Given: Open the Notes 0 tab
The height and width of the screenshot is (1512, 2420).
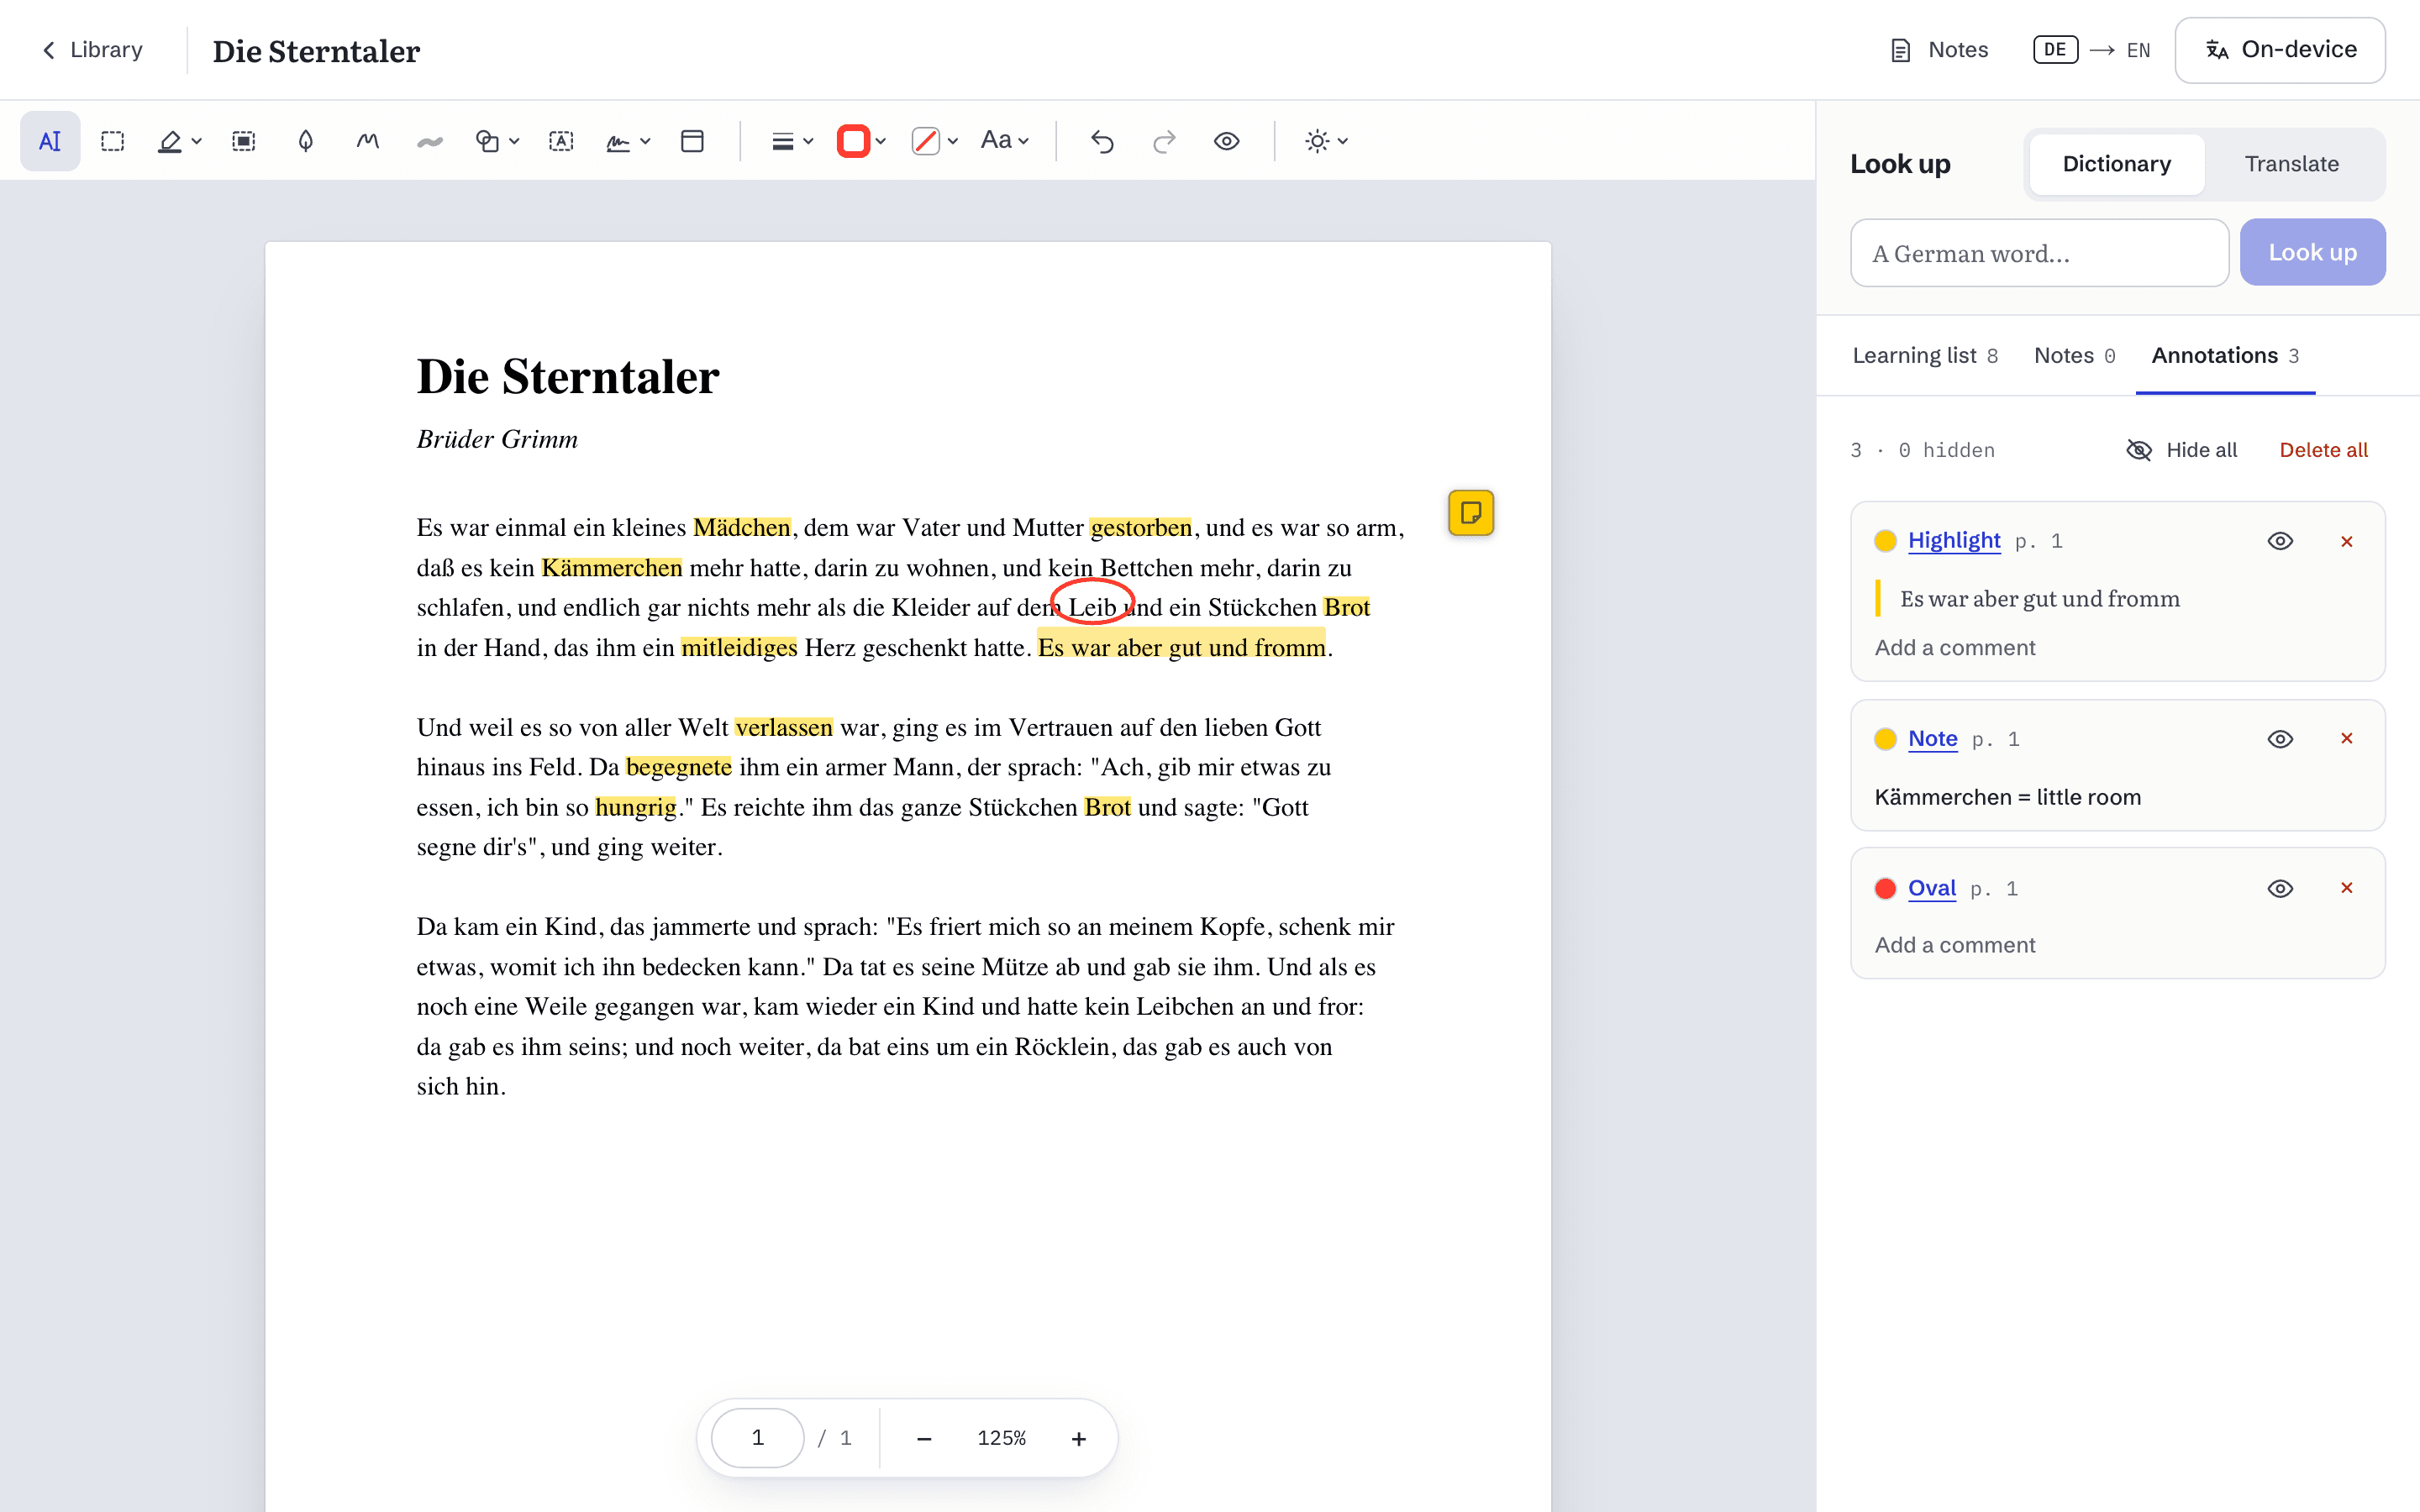Looking at the screenshot, I should click(2074, 356).
